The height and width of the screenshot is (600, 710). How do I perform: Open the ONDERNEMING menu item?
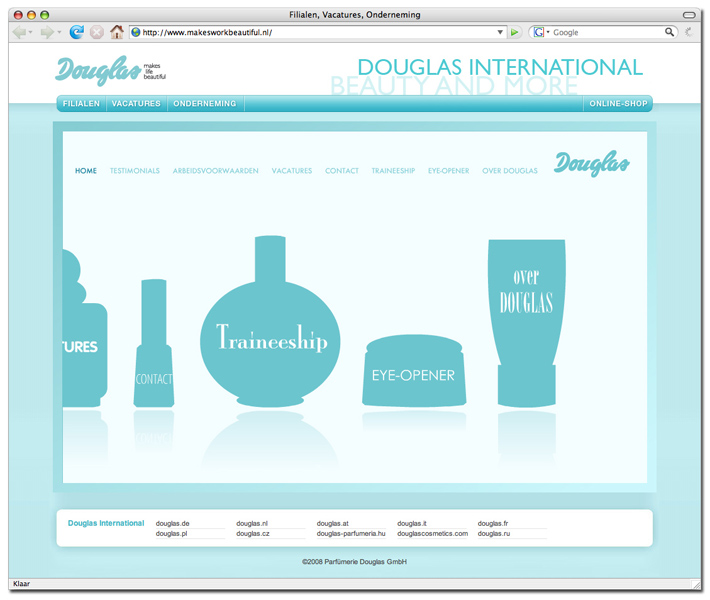tap(205, 104)
